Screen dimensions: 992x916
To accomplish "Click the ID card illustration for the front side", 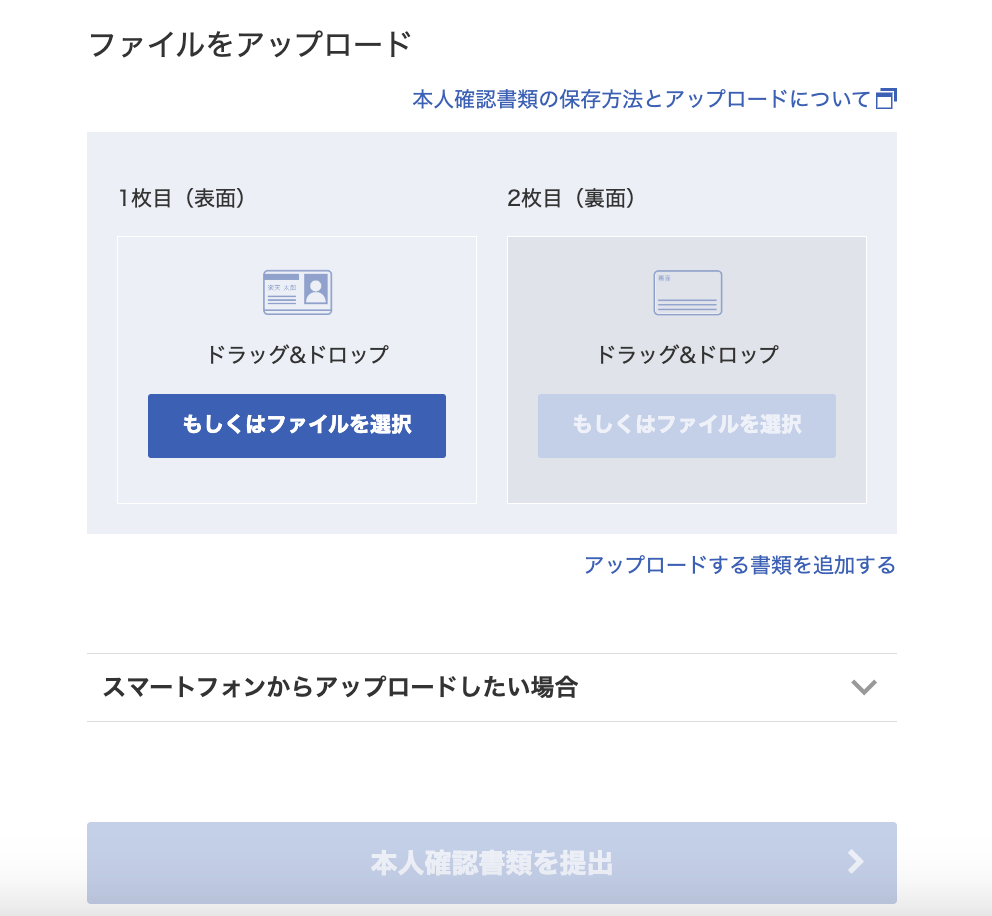I will pyautogui.click(x=297, y=292).
